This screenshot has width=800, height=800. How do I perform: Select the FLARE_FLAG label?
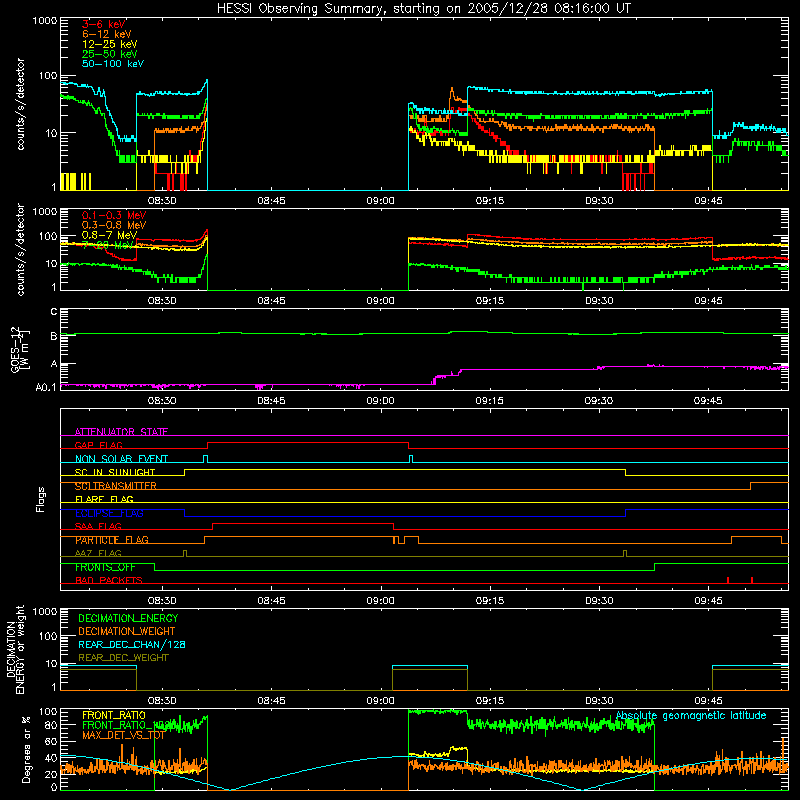click(x=104, y=499)
